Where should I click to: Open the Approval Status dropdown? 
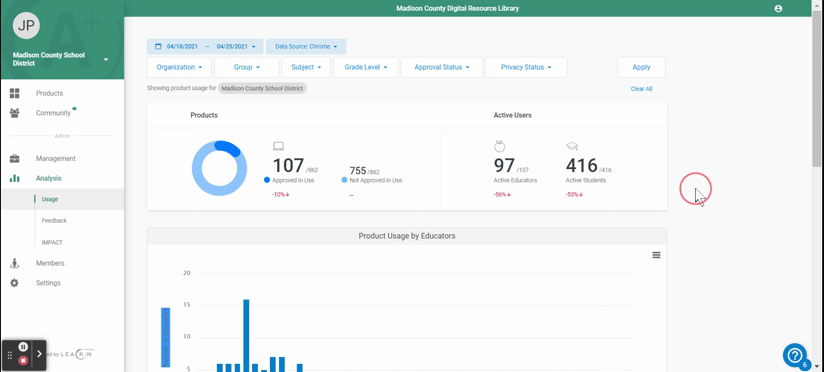(441, 67)
